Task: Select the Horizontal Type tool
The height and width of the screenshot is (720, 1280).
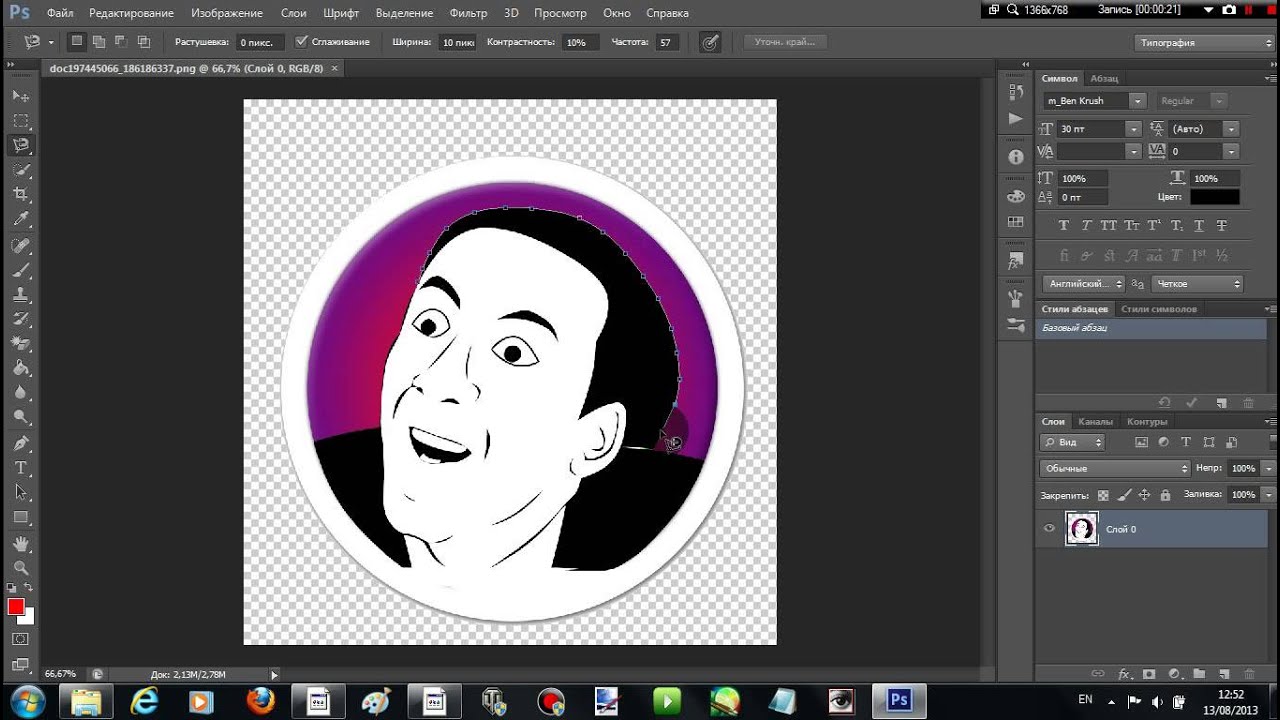Action: tap(21, 468)
